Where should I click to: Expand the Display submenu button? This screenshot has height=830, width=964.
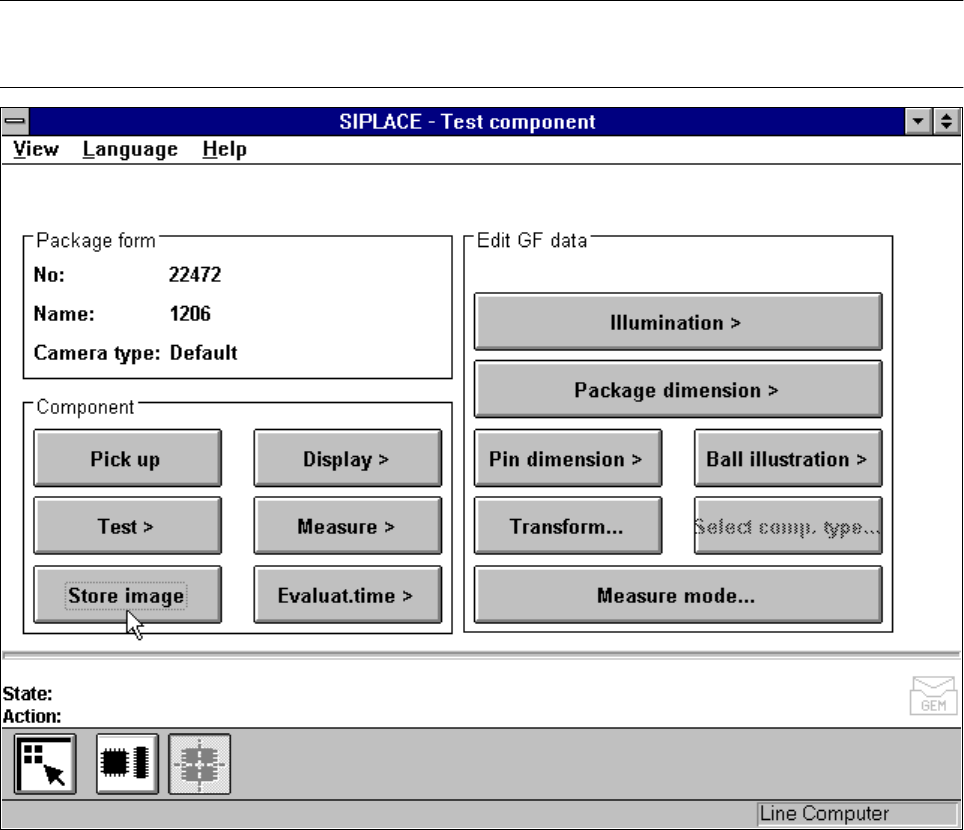point(347,459)
